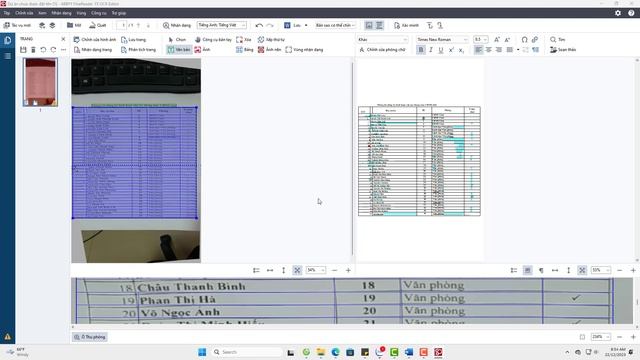The image size is (640, 360).
Task: Select the Bảng table area tool
Action: click(x=244, y=50)
